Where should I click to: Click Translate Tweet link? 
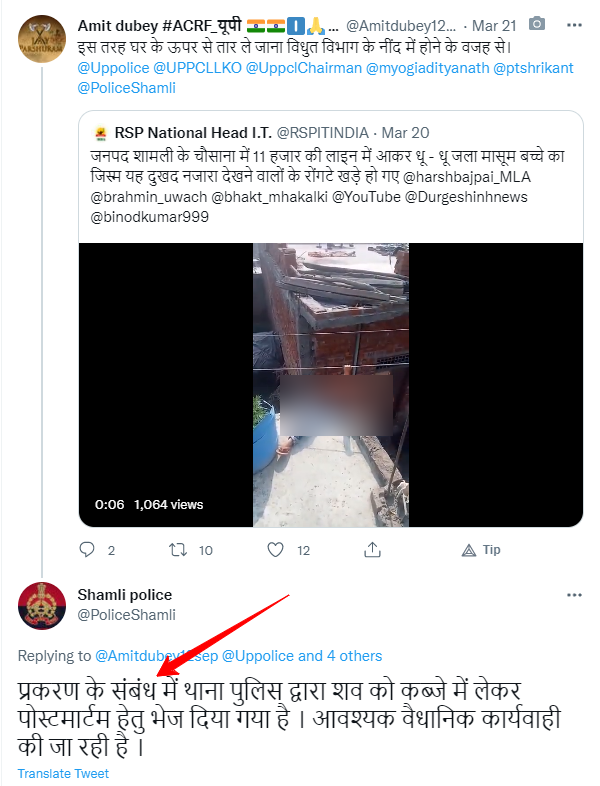pyautogui.click(x=63, y=773)
